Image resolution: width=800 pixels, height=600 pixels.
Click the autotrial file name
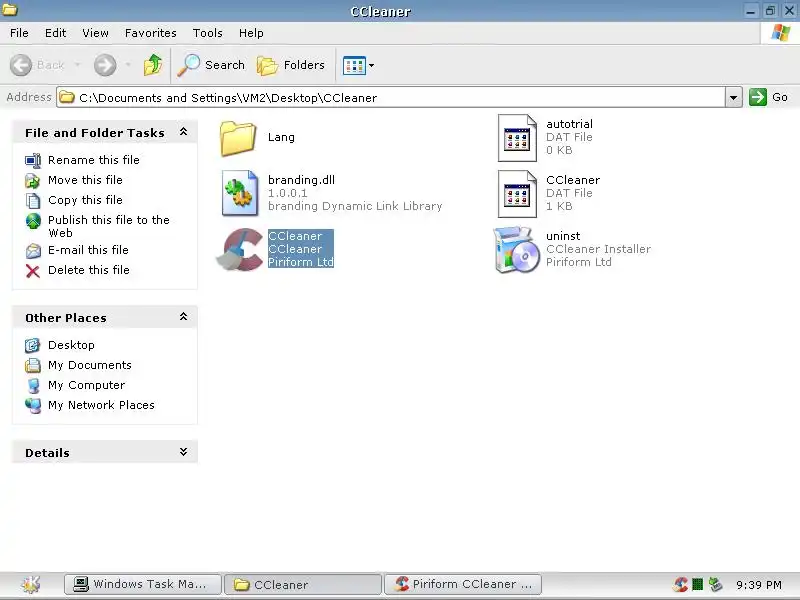pyautogui.click(x=569, y=124)
